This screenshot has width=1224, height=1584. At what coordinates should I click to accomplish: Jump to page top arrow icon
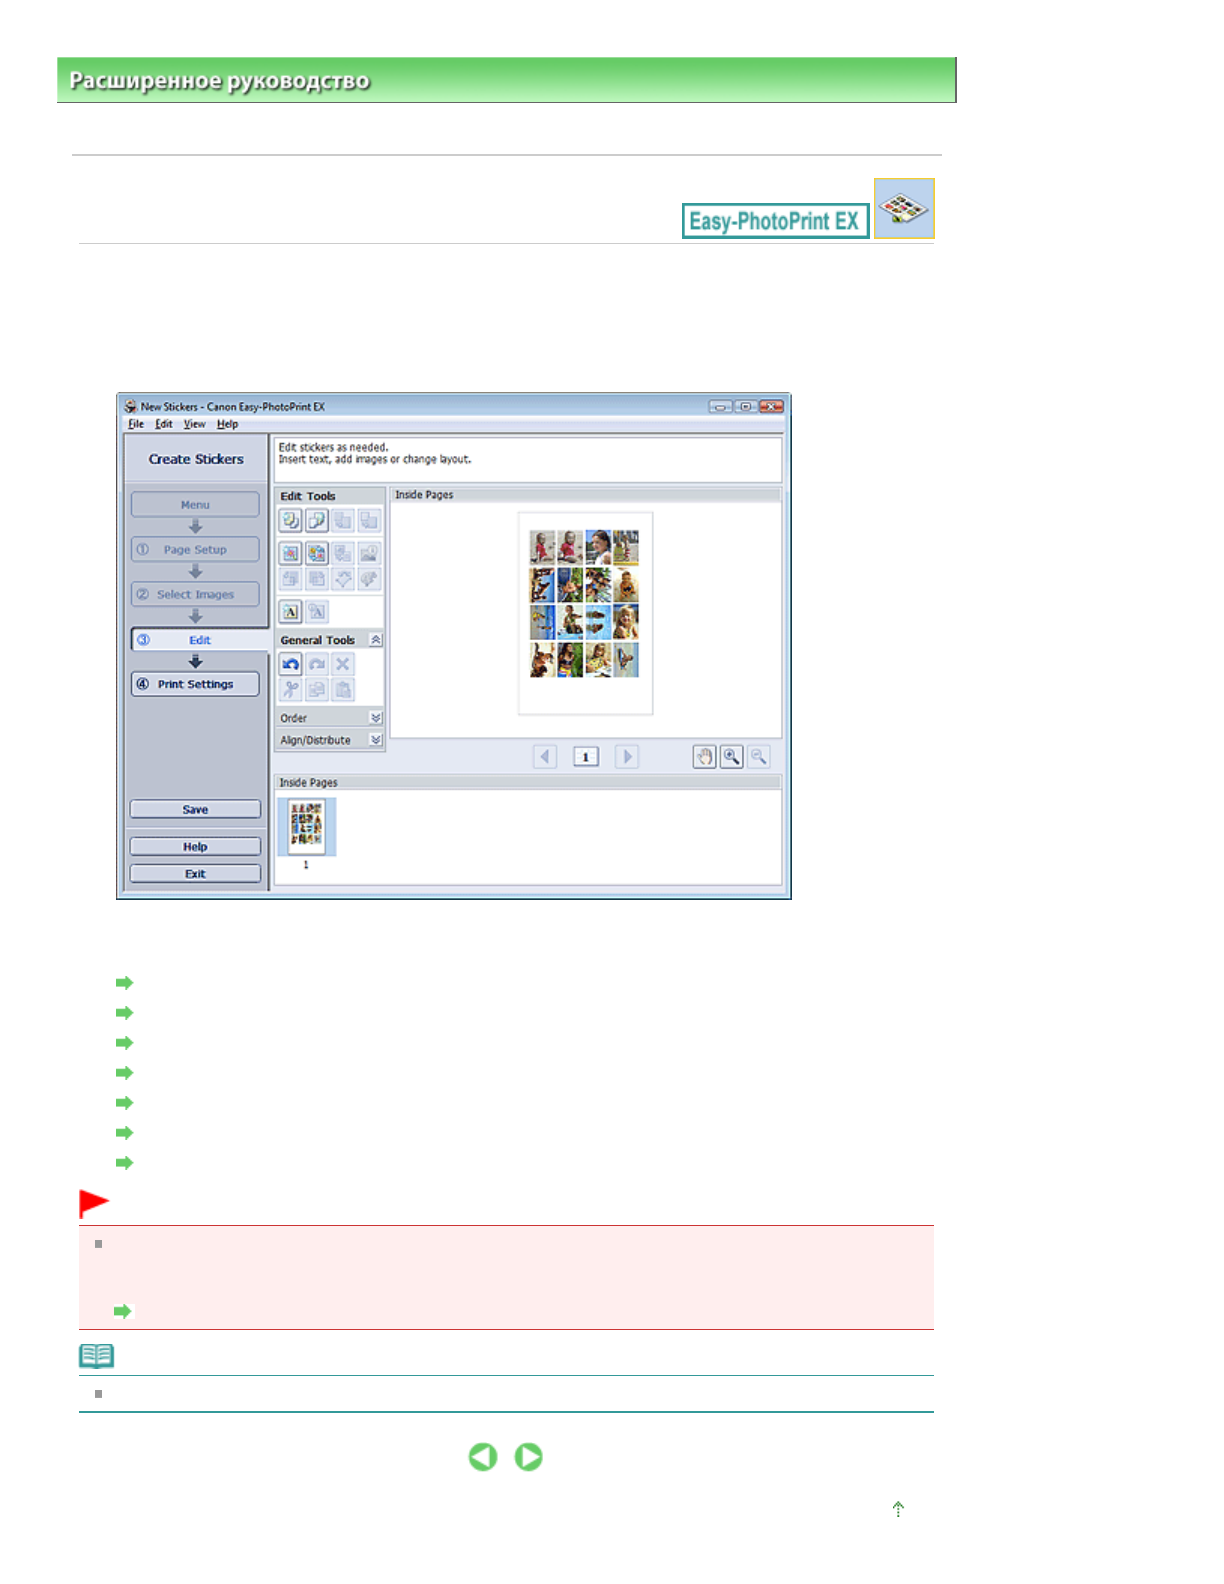click(898, 1509)
